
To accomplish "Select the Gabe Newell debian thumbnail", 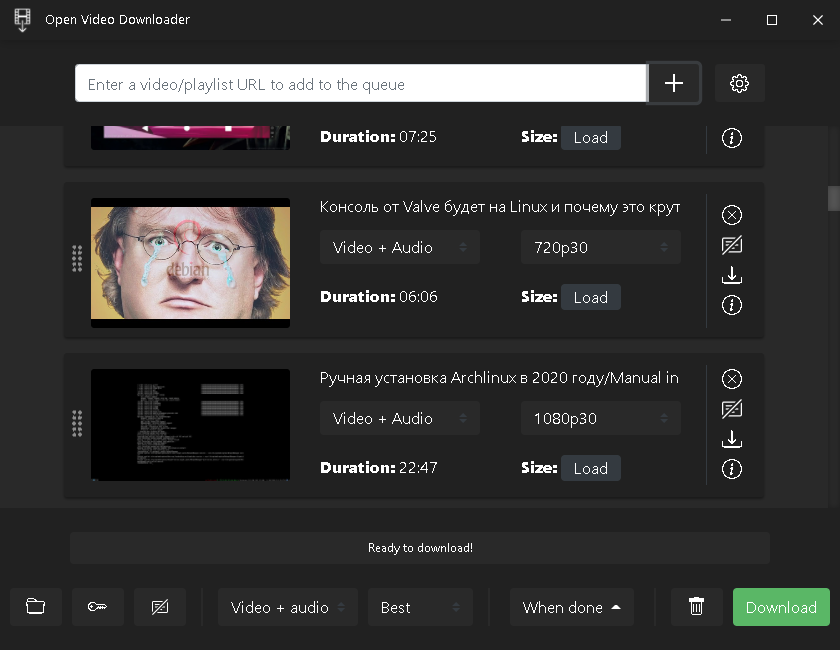I will (190, 263).
